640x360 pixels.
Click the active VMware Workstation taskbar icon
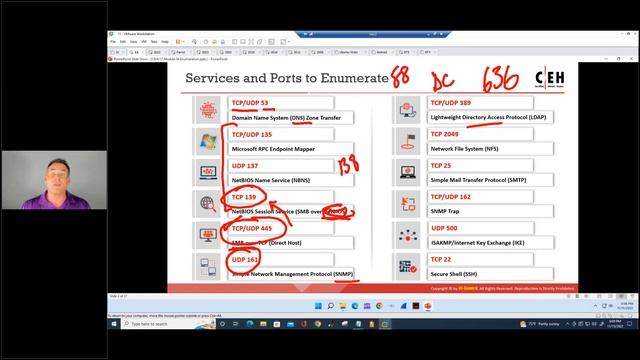(x=384, y=324)
